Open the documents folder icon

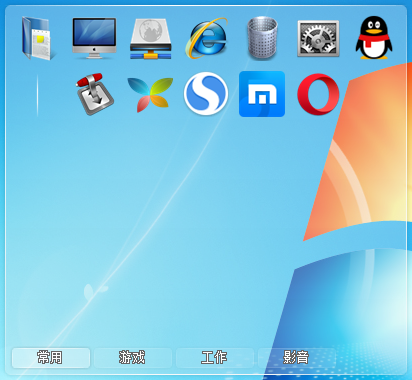point(38,38)
